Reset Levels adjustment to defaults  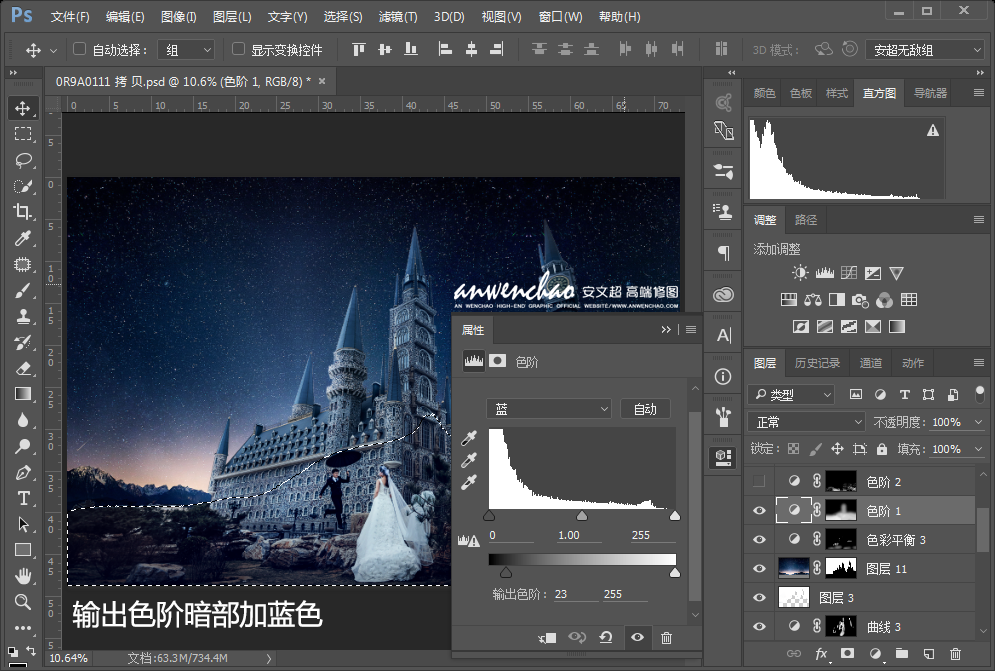click(x=606, y=637)
